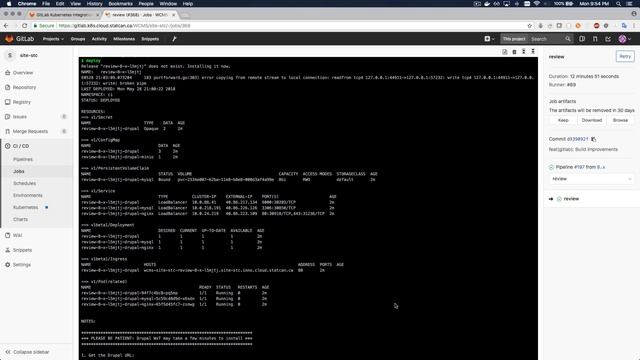The height and width of the screenshot is (360, 640).
Task: Open the Apple menu
Action: tap(9, 4)
